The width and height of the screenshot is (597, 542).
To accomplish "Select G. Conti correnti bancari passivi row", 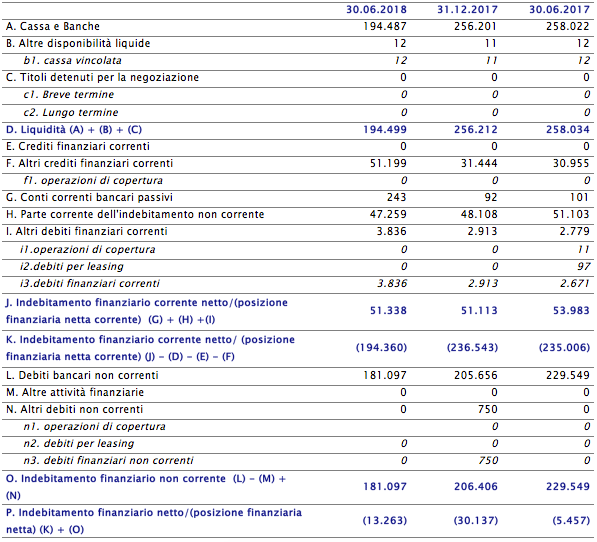I will 298,198.
